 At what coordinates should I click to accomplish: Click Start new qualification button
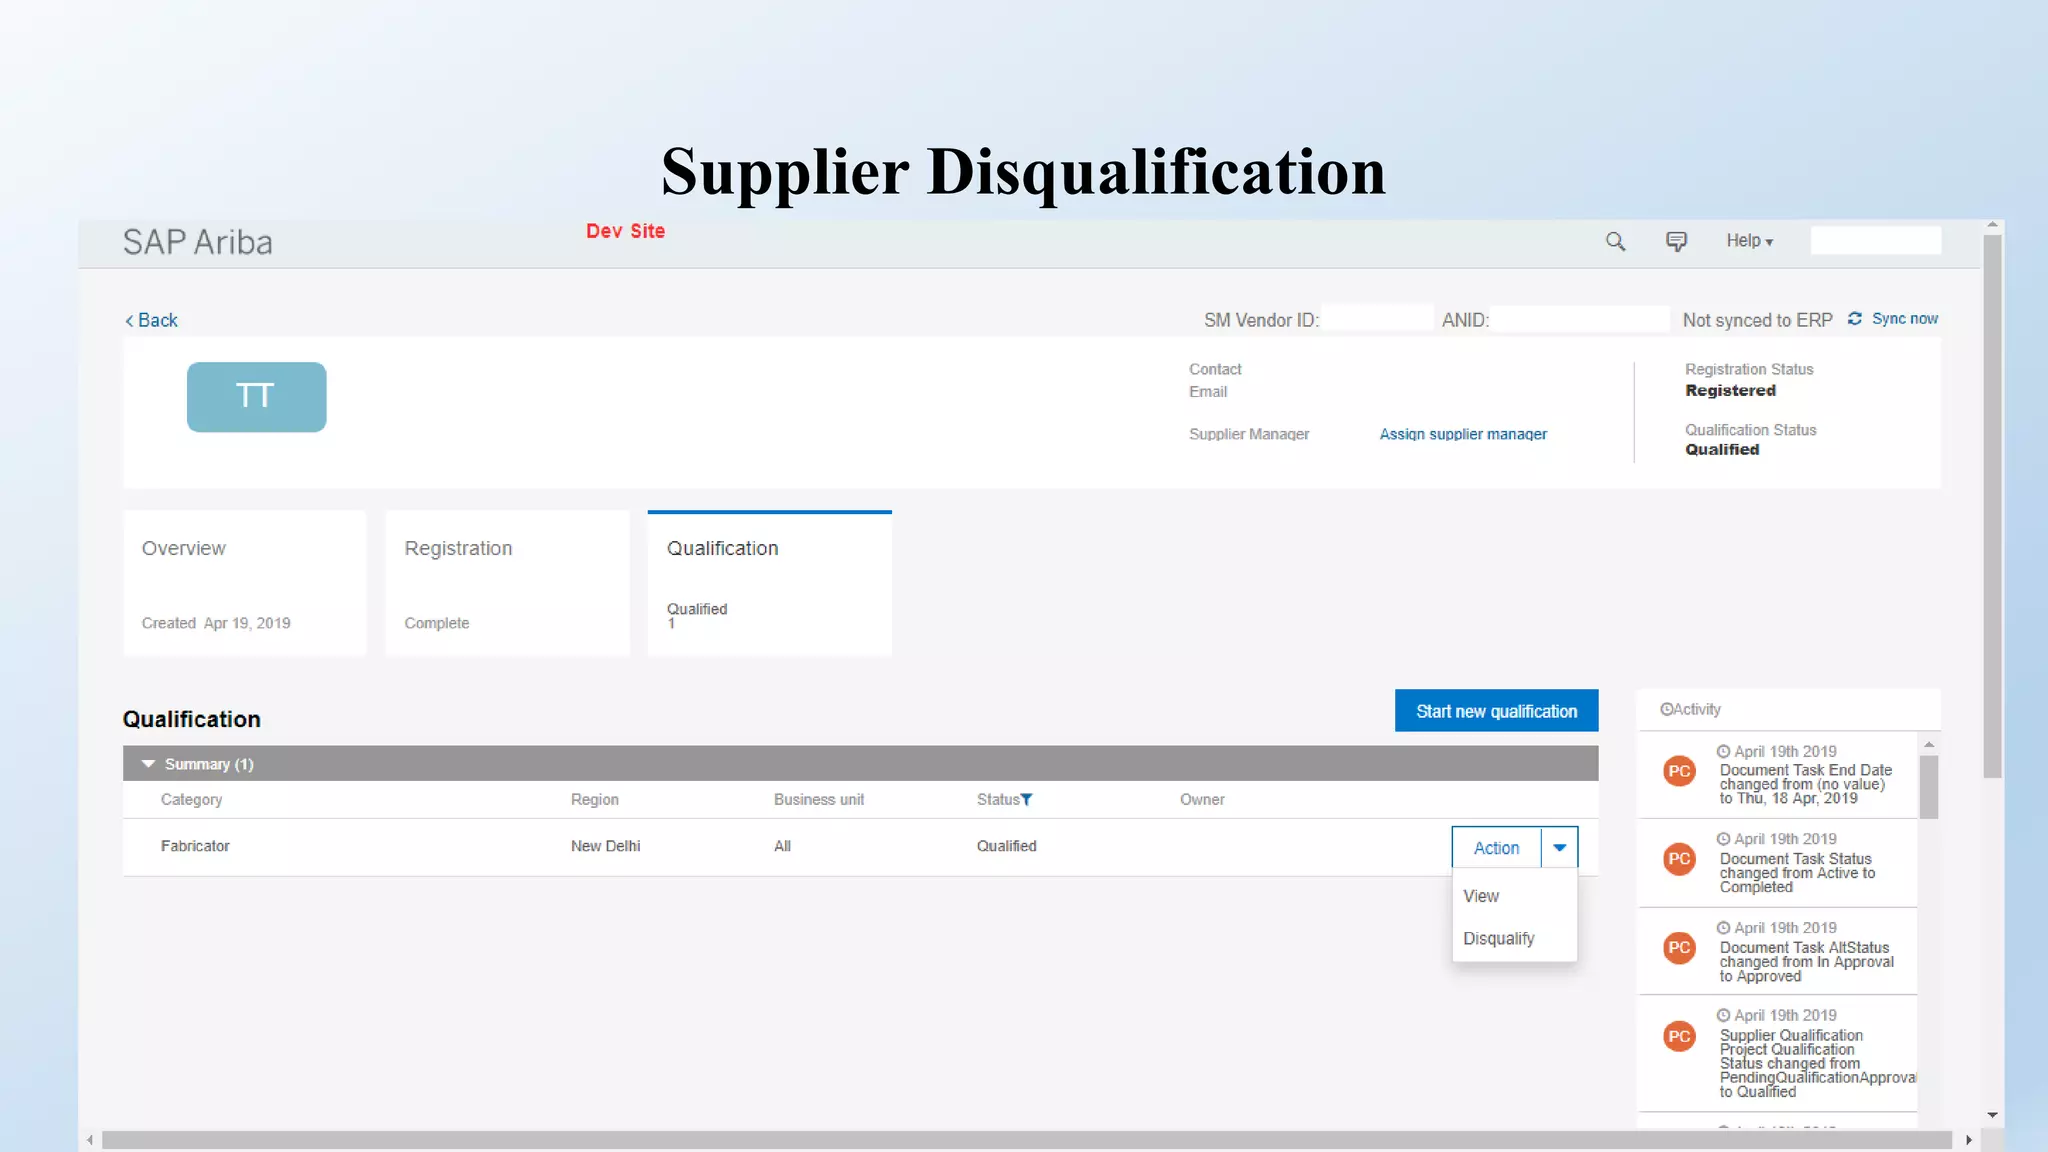[x=1496, y=710]
